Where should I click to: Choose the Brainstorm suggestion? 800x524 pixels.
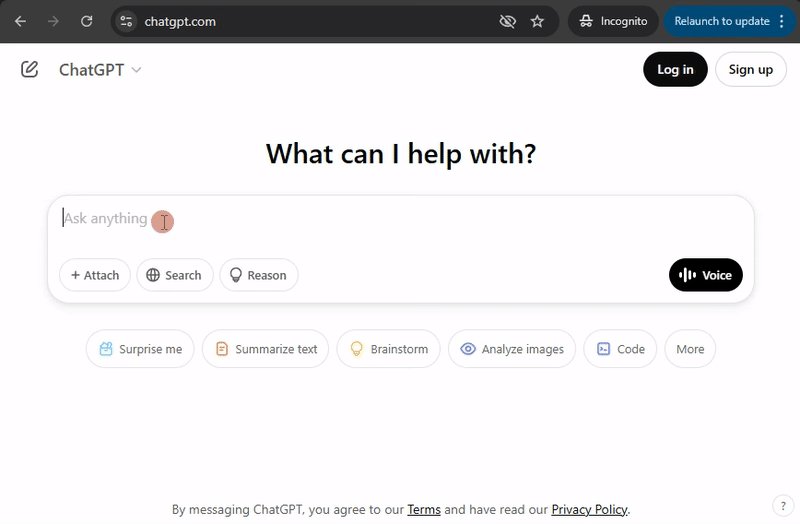coord(388,349)
